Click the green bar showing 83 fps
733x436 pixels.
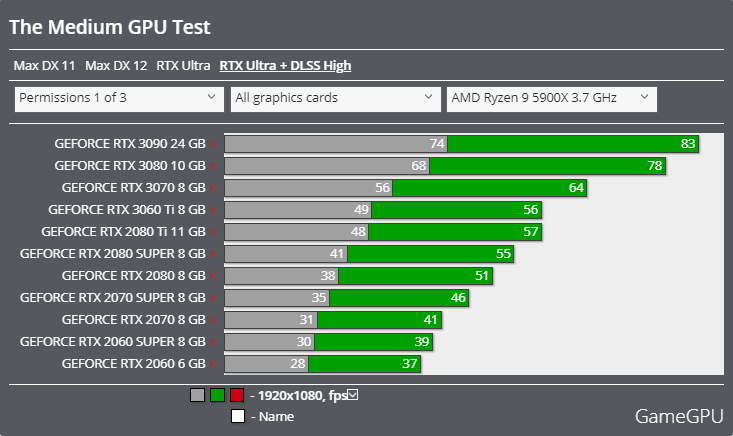(573, 143)
